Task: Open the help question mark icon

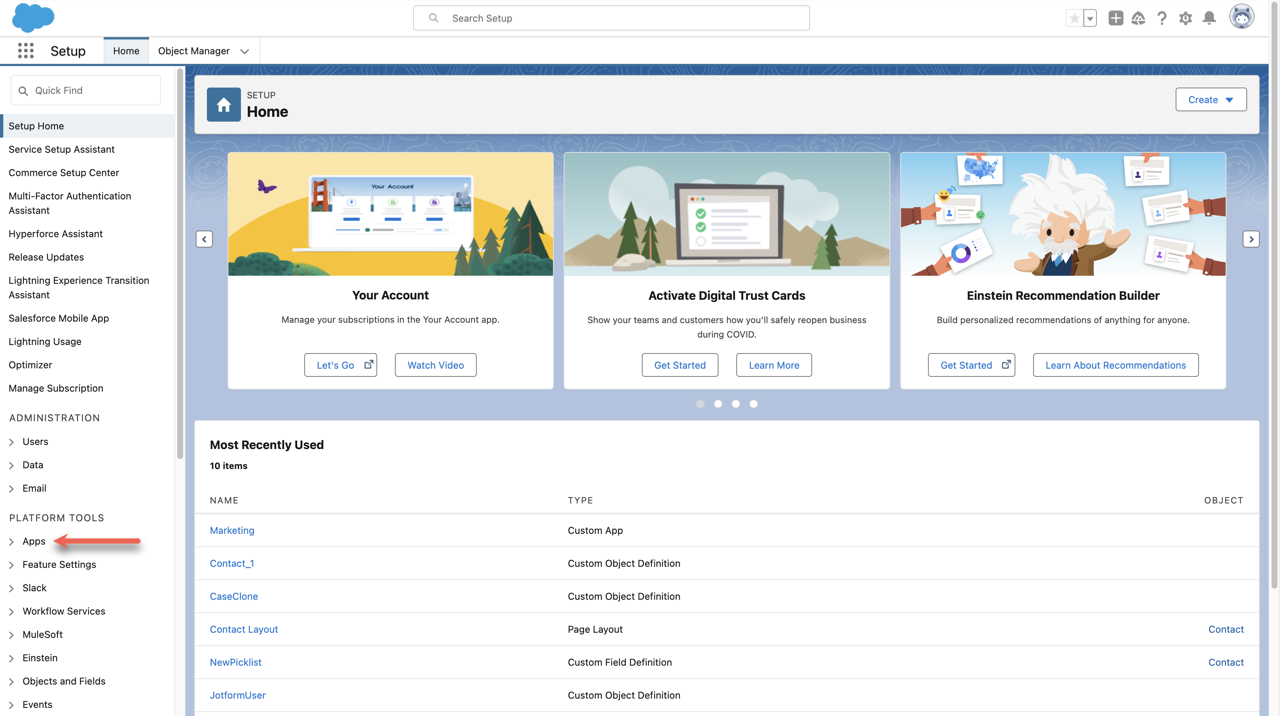Action: (1161, 18)
